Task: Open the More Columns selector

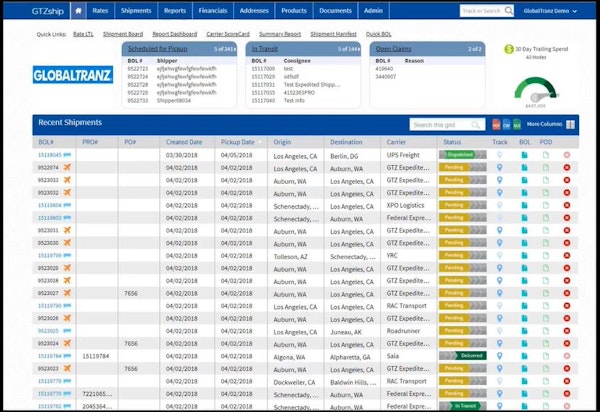Action: pos(551,124)
